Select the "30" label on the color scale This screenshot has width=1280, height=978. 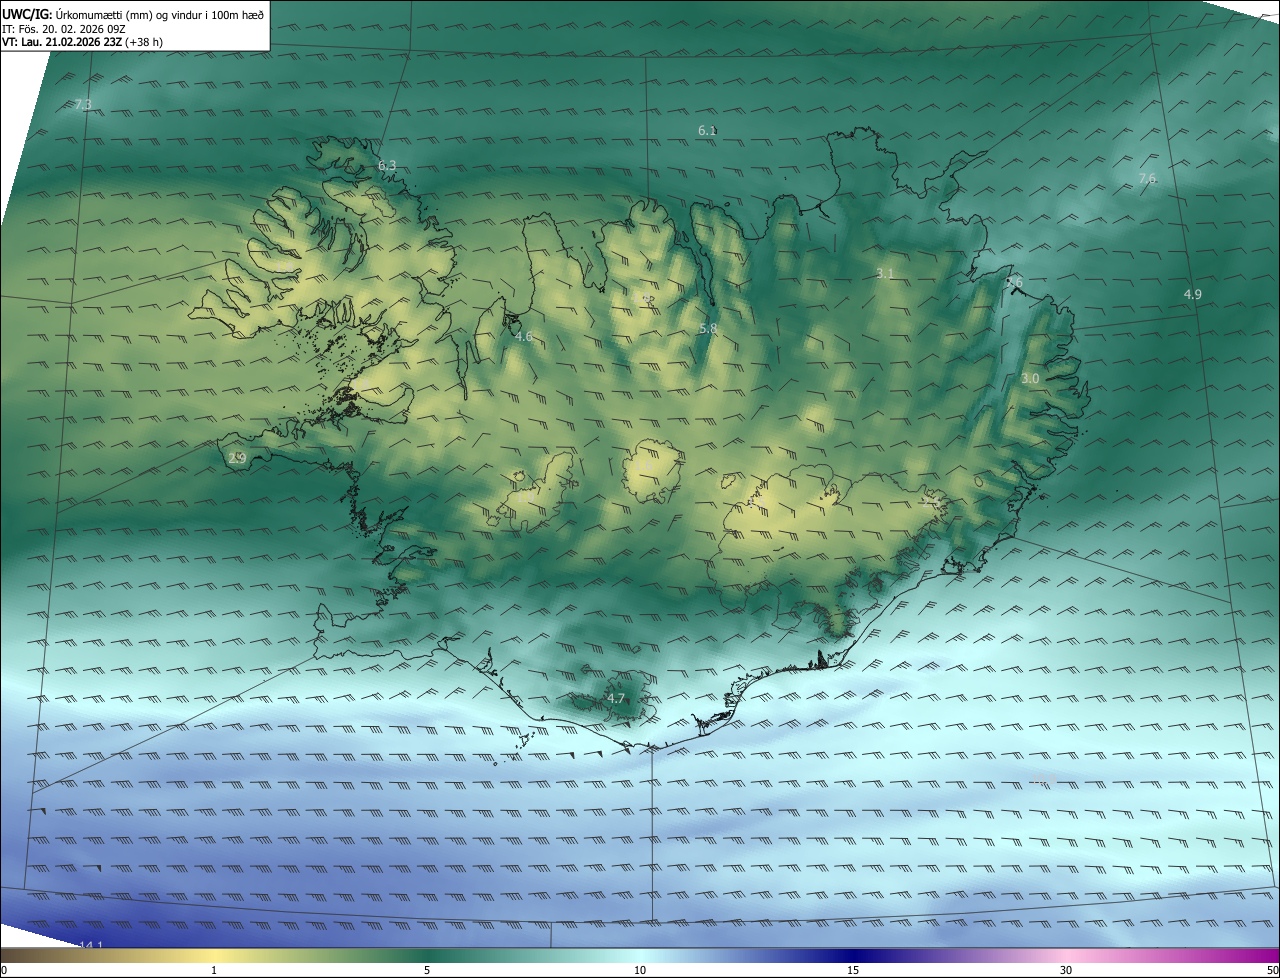click(1066, 970)
